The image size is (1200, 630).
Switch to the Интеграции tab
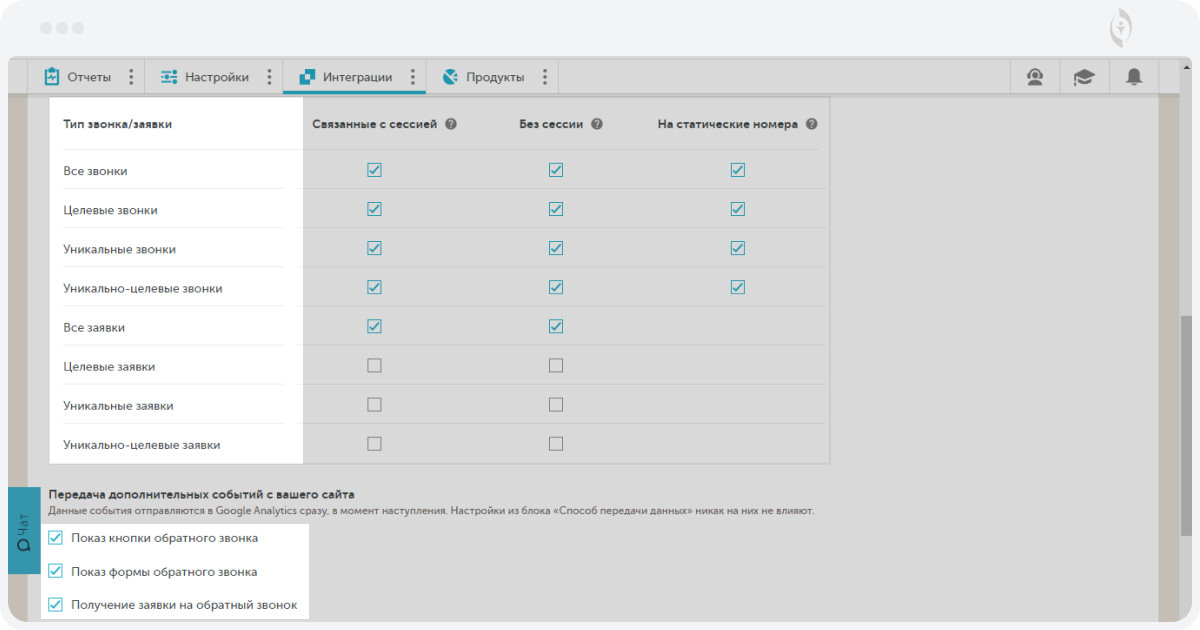tap(355, 77)
